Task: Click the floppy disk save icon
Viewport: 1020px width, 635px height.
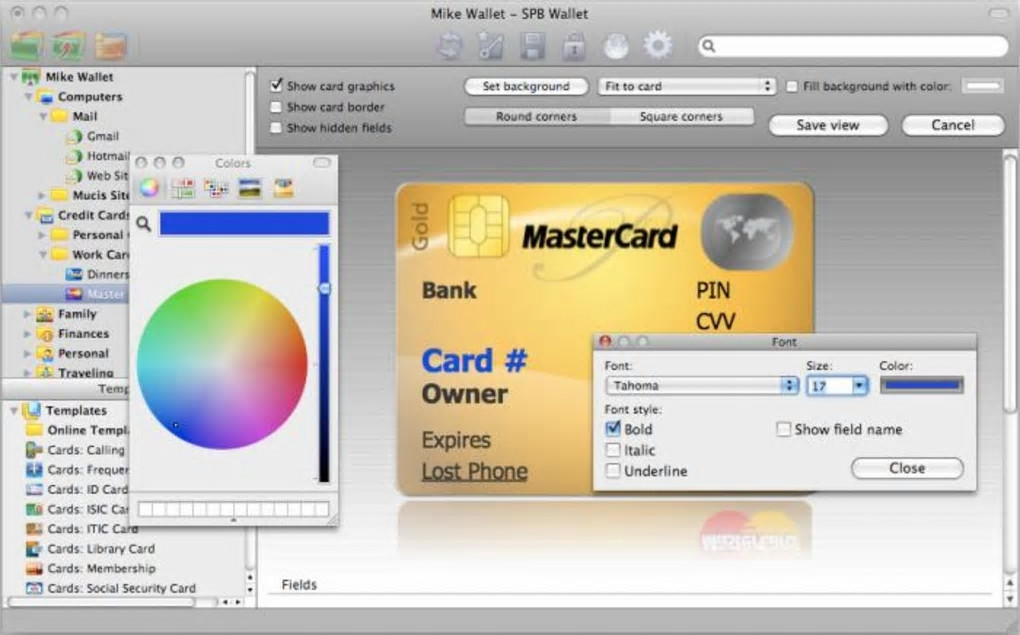Action: (532, 47)
